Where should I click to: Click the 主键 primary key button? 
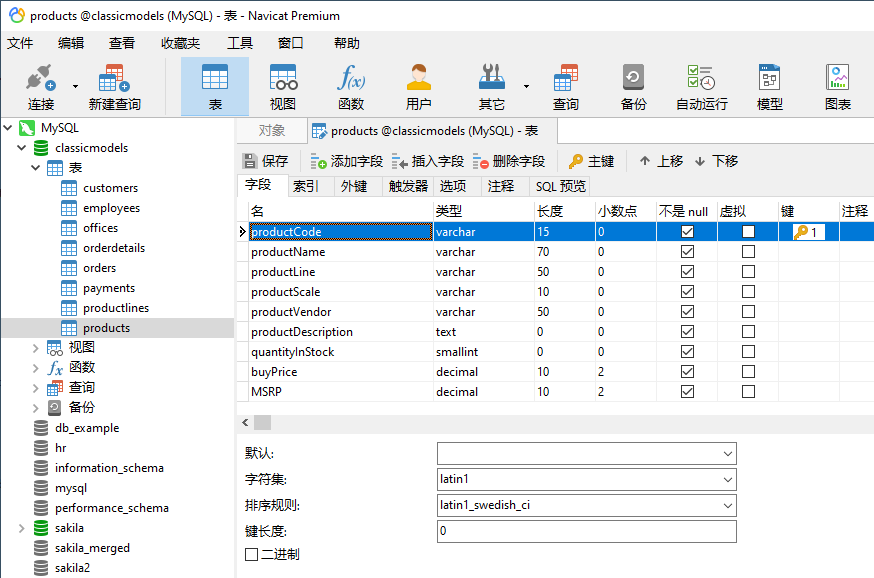[591, 161]
